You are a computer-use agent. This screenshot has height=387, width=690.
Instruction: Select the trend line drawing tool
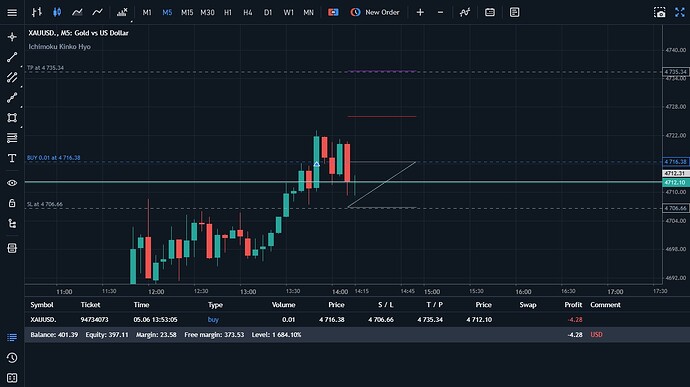click(12, 57)
